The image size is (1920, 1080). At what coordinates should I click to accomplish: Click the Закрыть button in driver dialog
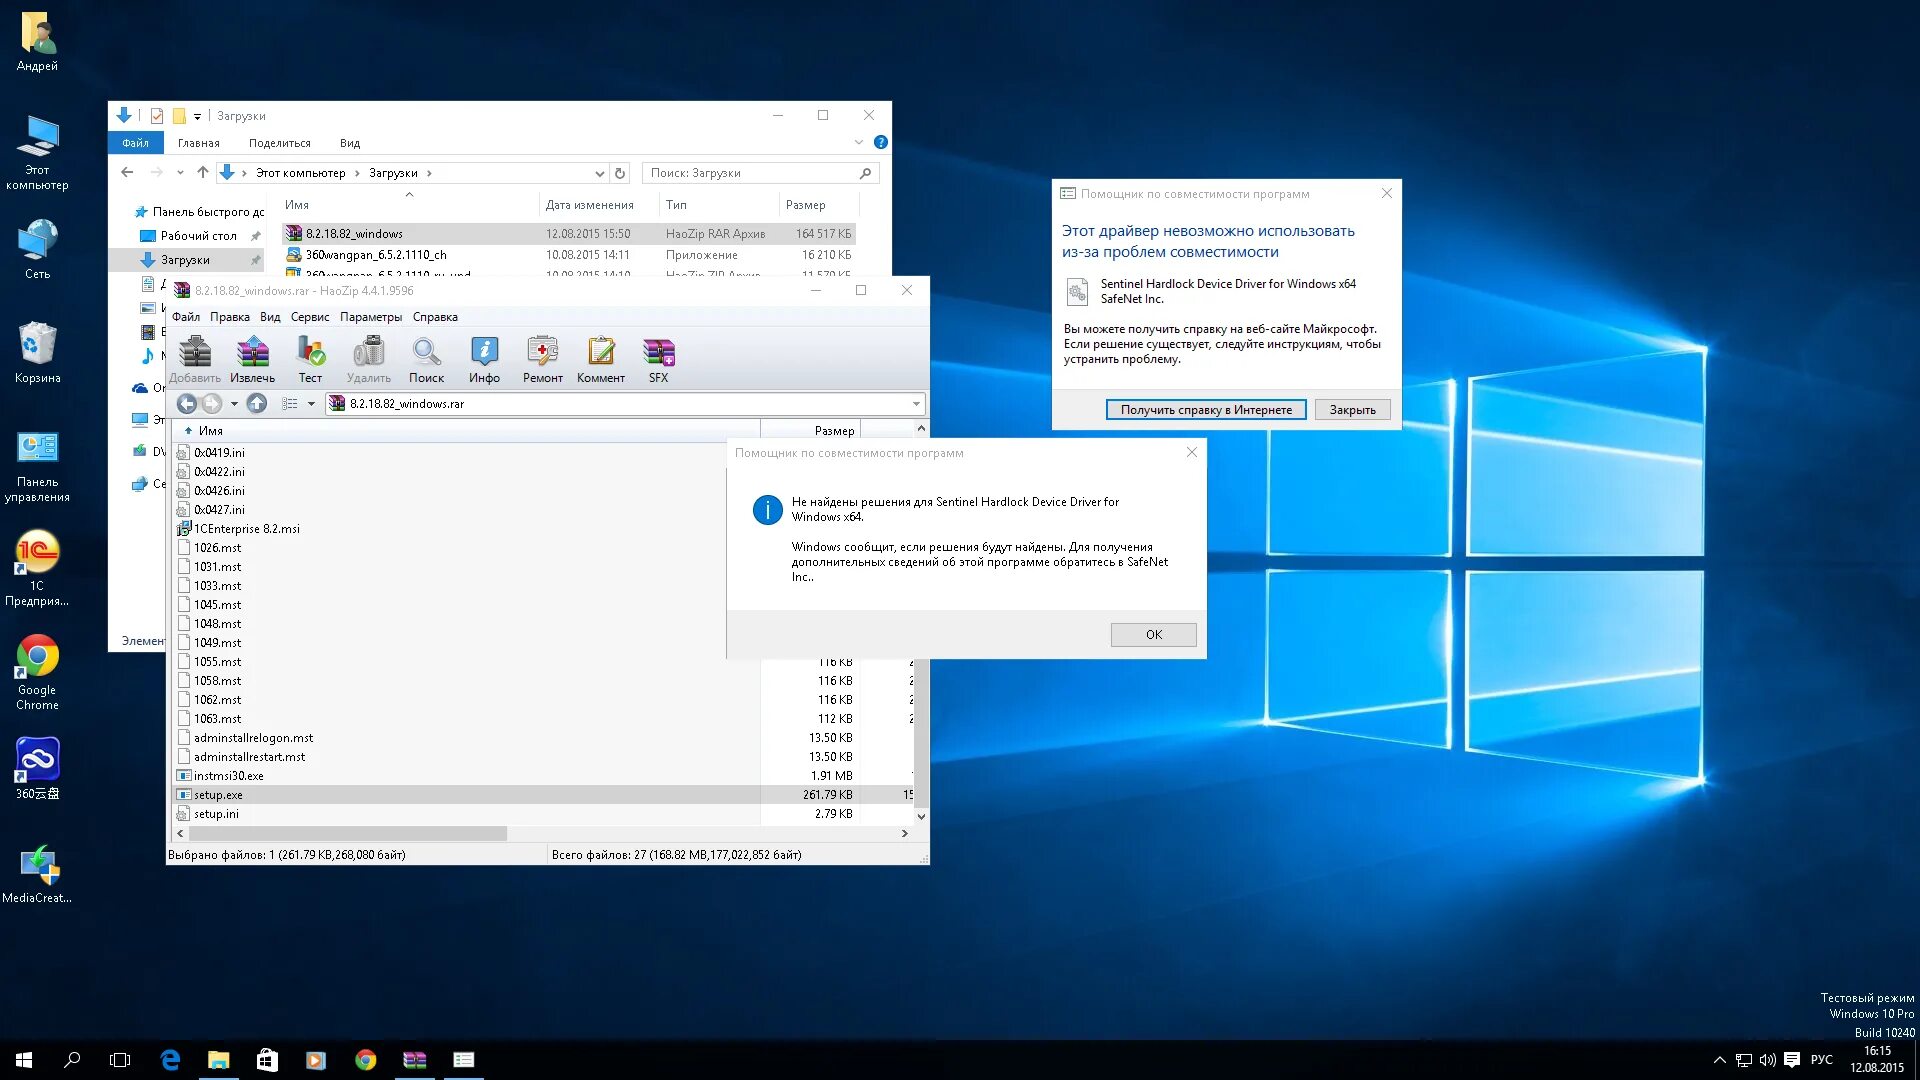1352,410
